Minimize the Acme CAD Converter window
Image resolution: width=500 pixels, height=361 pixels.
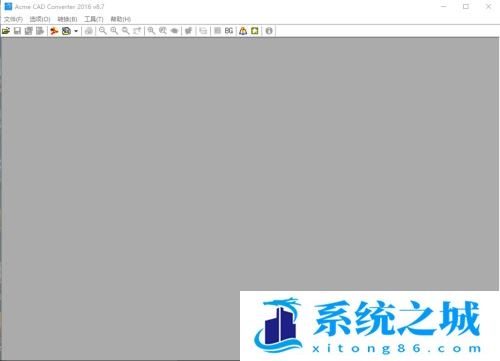(444, 6)
